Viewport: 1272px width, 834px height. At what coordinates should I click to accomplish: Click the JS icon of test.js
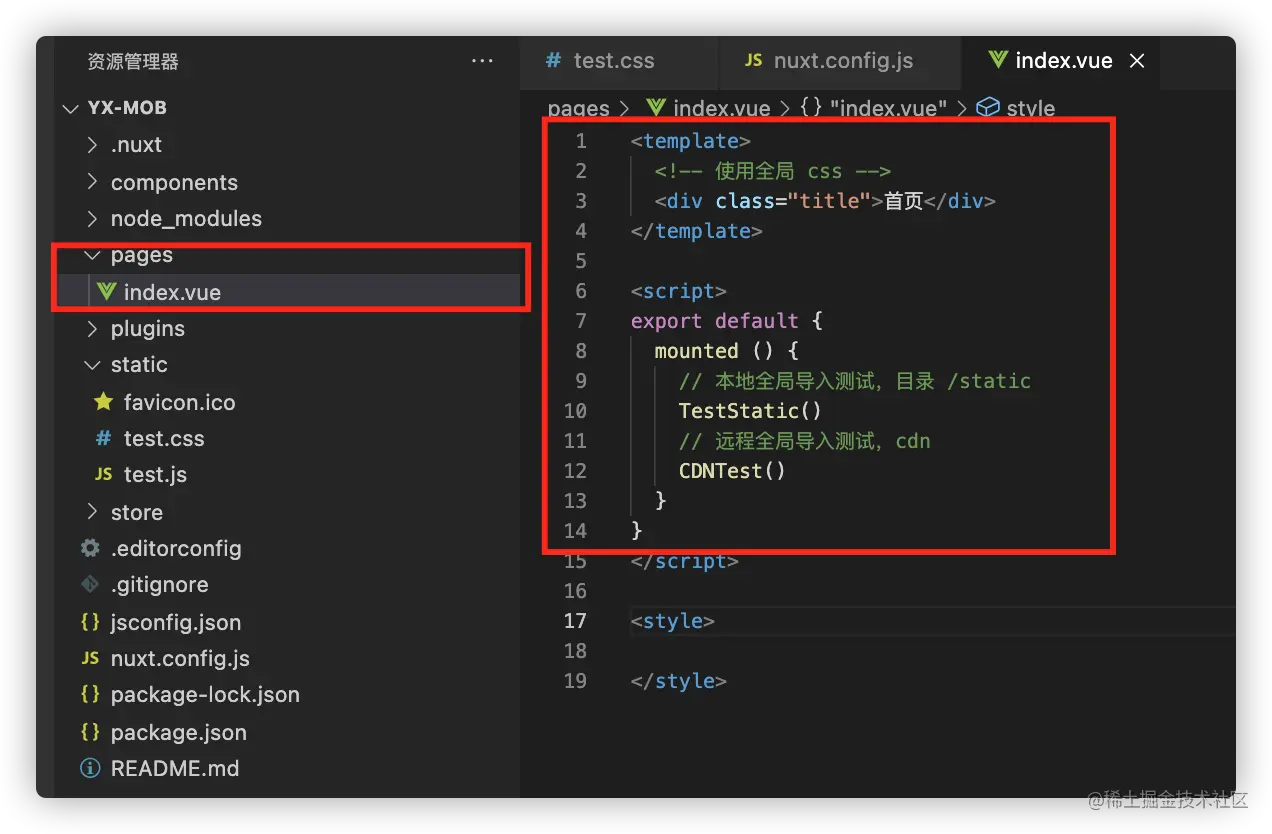[x=103, y=475]
